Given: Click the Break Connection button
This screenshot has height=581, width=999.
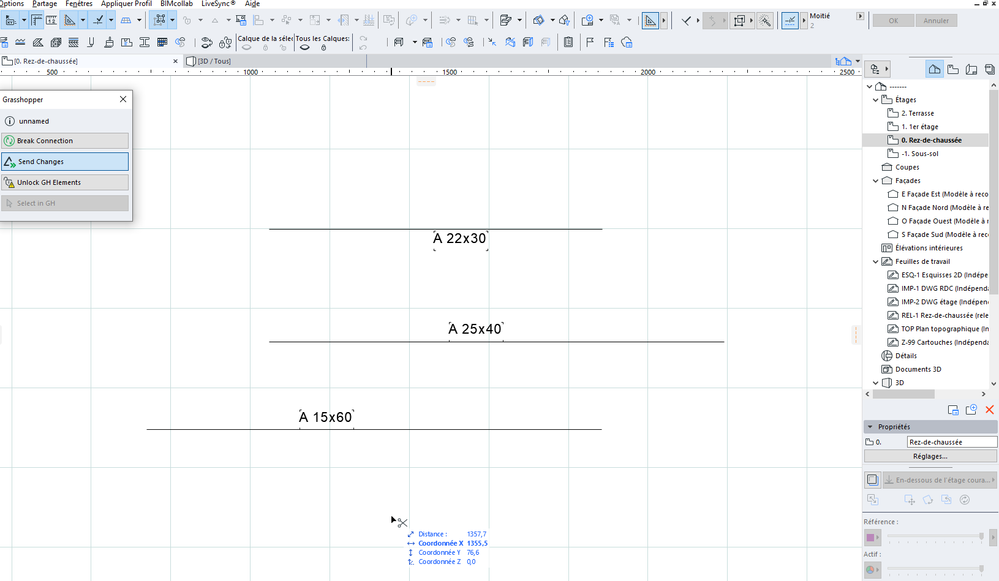Looking at the screenshot, I should tap(65, 141).
